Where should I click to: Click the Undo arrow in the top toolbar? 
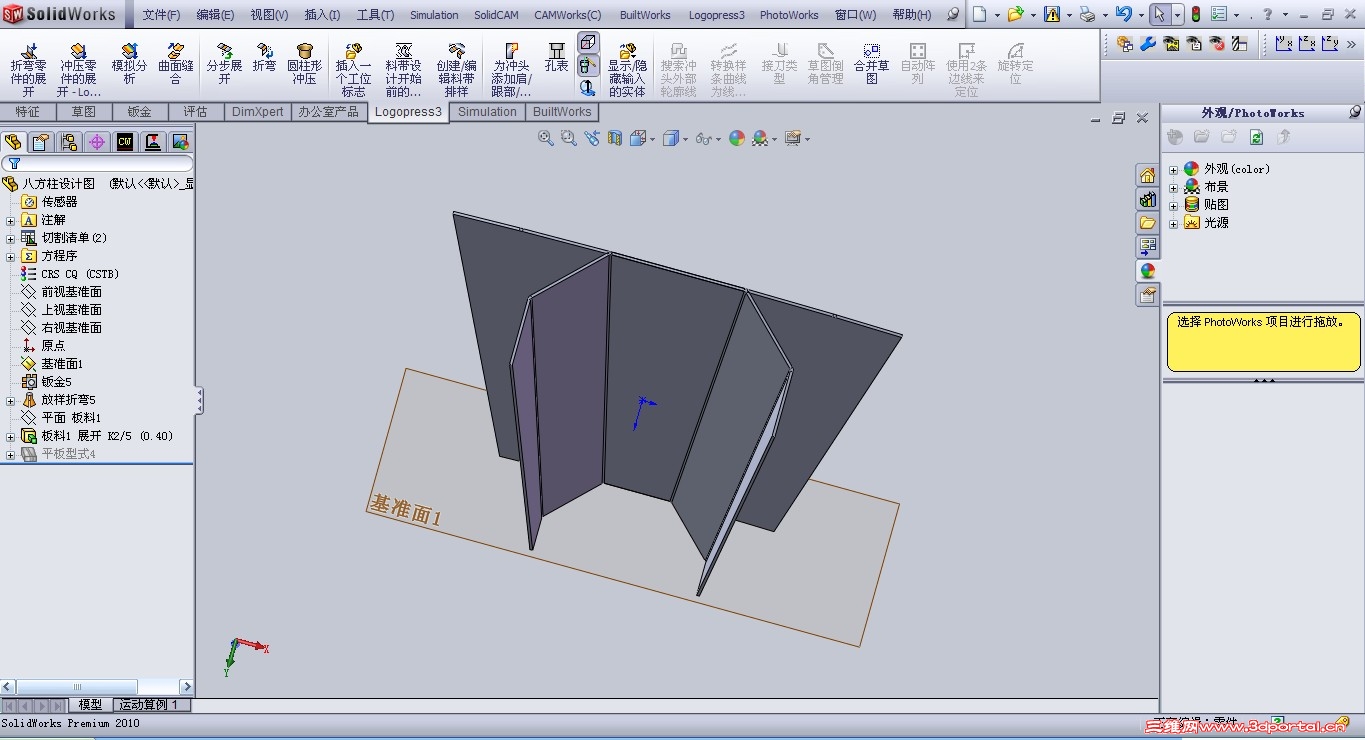pos(1124,14)
